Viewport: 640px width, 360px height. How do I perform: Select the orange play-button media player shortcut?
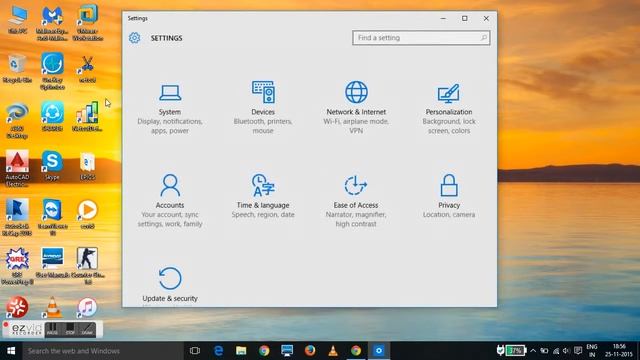(87, 214)
